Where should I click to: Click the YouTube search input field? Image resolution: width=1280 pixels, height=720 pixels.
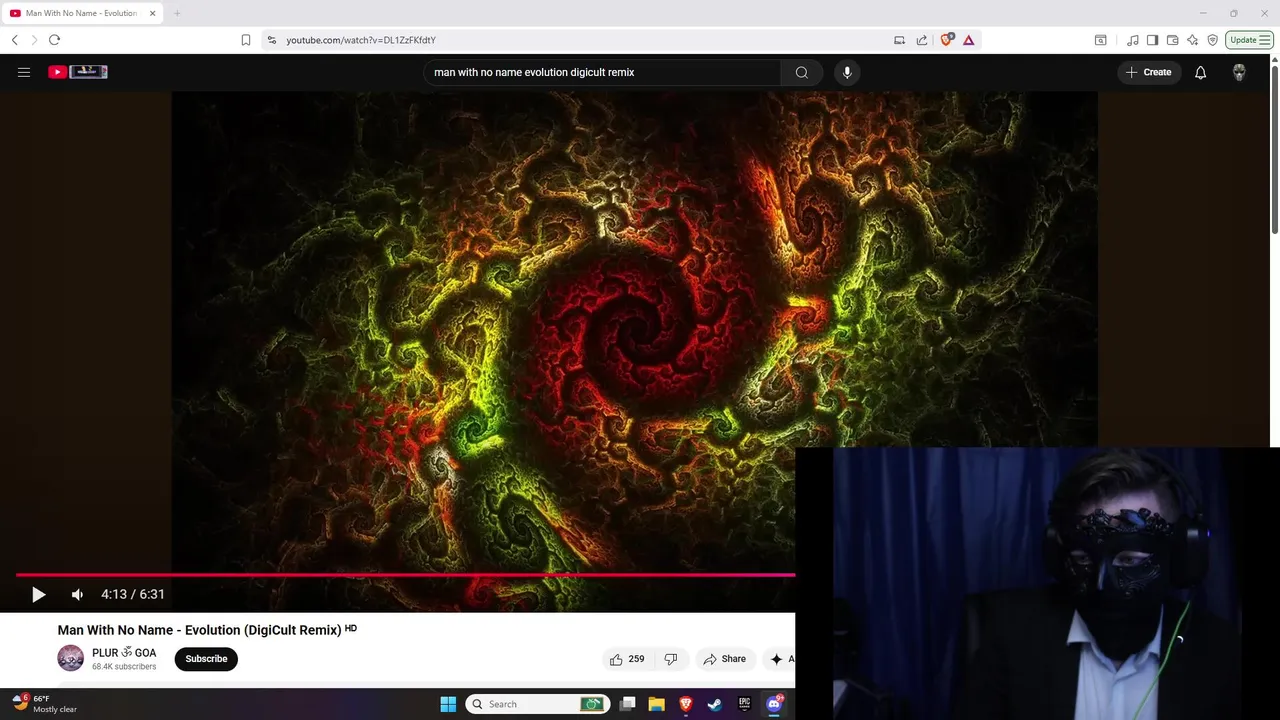(x=602, y=72)
